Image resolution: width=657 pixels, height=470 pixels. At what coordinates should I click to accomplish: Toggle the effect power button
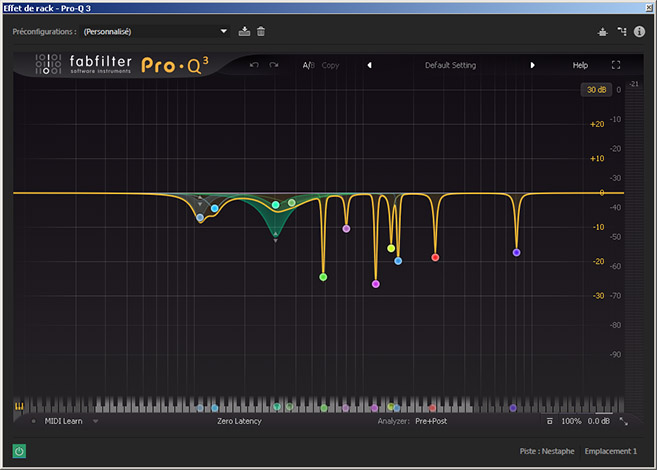pyautogui.click(x=19, y=451)
